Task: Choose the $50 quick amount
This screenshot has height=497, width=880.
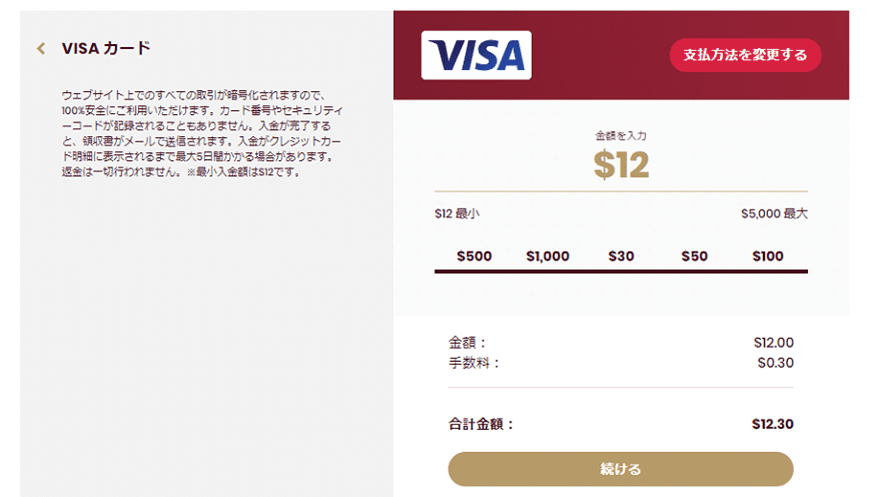Action: tap(694, 256)
